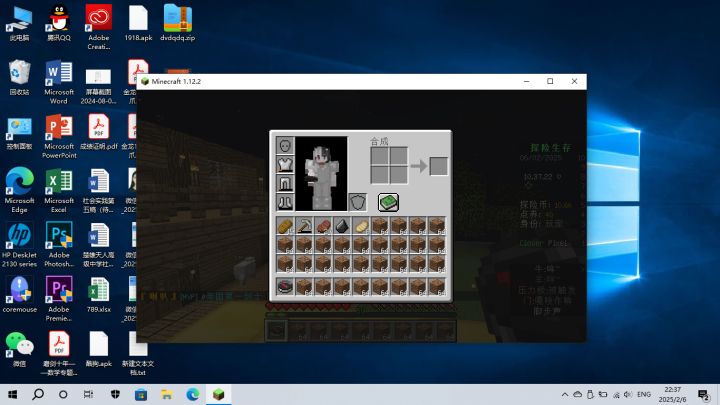Select the baked potato item
720x405 pixels.
(361, 225)
